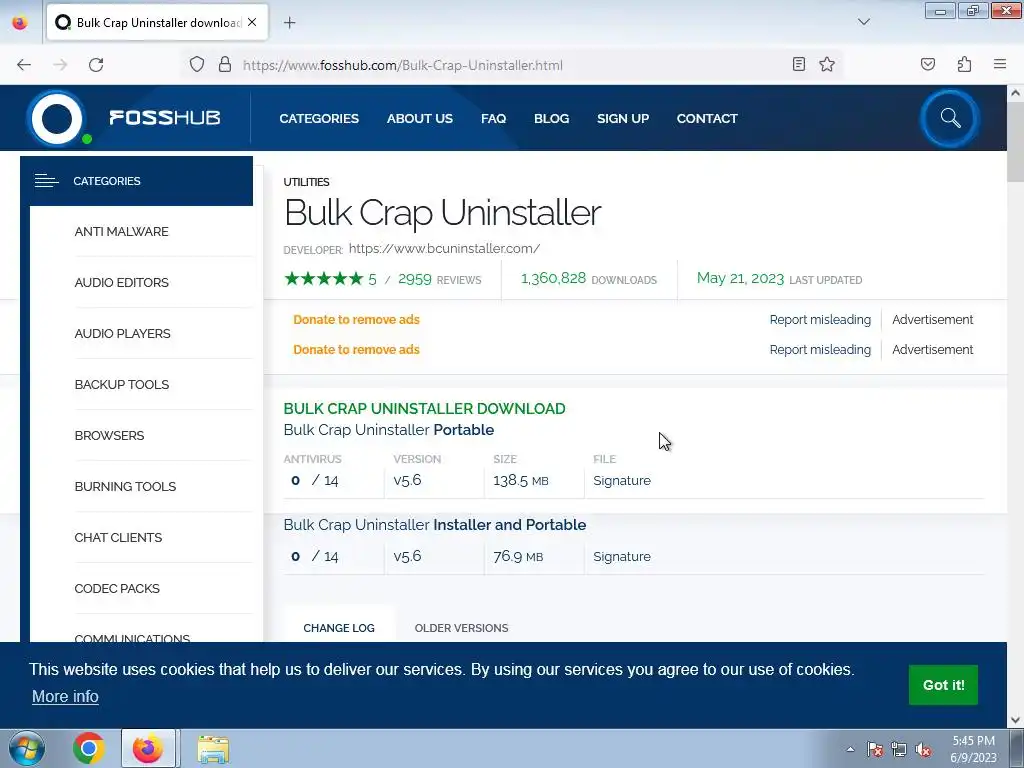Screen dimensions: 1024x768
Task: Accept cookies with Got it! button
Action: [x=943, y=685]
